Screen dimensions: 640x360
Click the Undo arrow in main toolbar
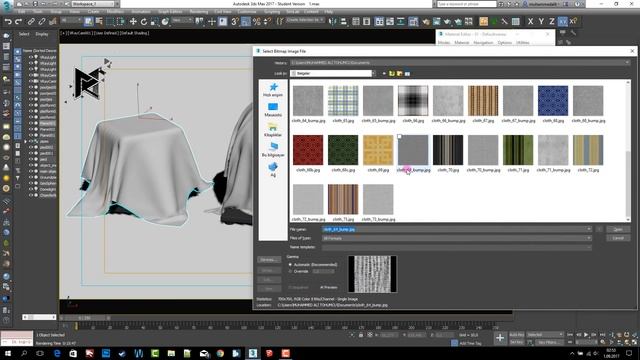coord(8,22)
